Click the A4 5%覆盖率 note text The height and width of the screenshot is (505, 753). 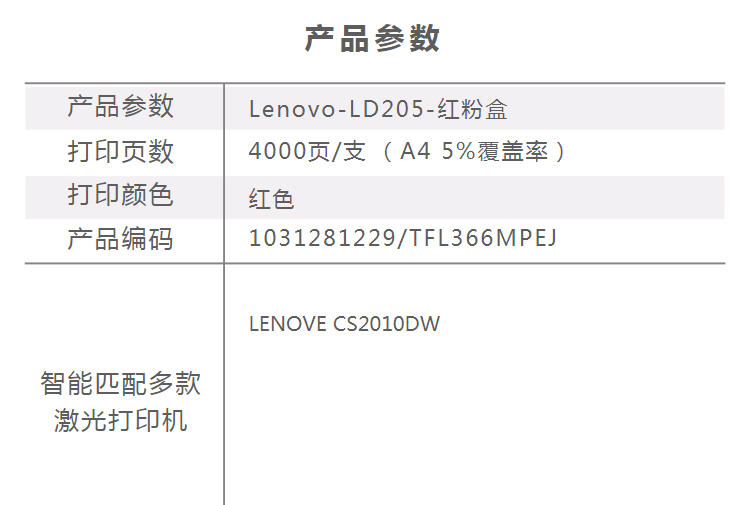[x=474, y=152]
